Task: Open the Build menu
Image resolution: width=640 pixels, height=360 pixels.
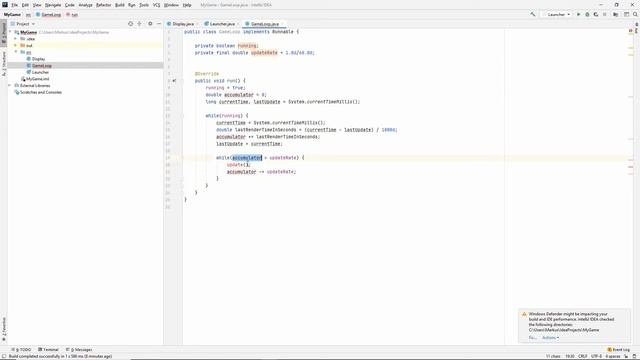Action: pos(120,5)
